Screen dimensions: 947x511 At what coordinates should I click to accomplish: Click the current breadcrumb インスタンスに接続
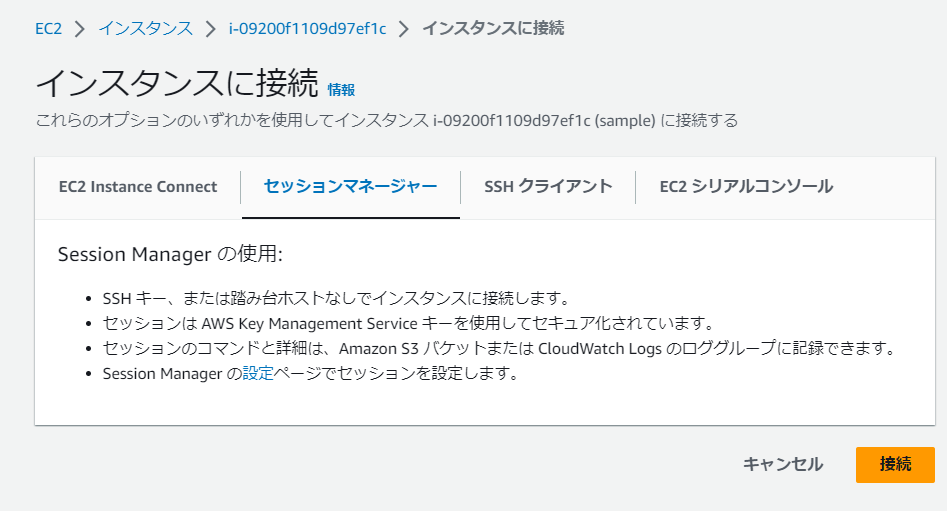click(493, 28)
